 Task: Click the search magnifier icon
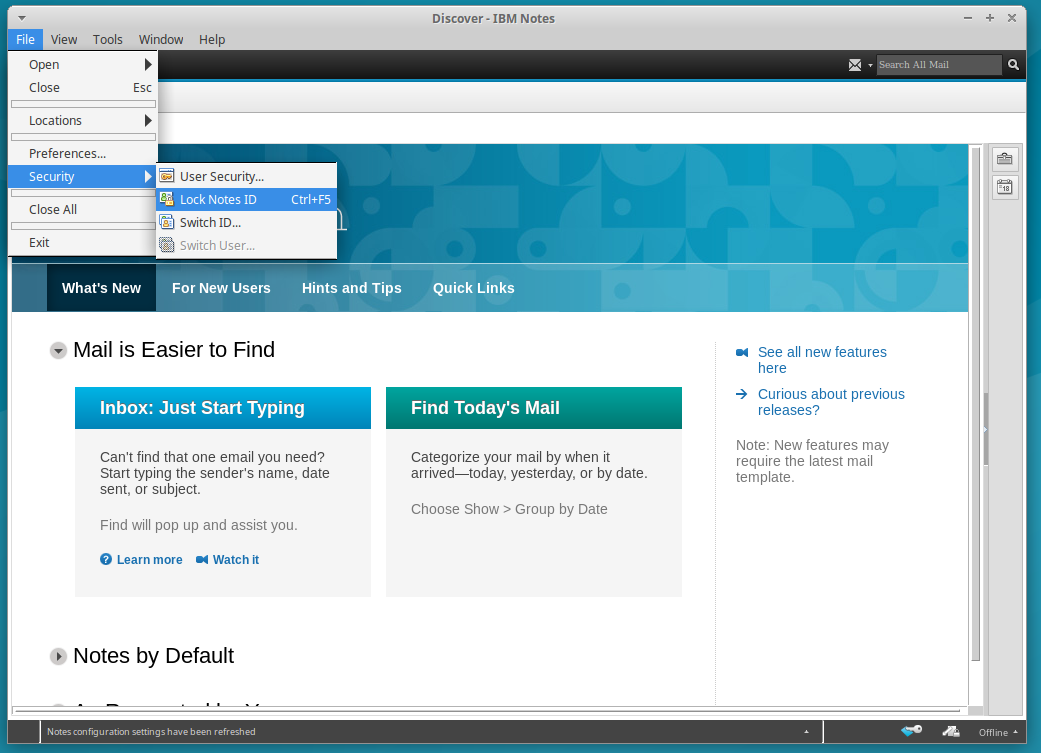pyautogui.click(x=1013, y=64)
